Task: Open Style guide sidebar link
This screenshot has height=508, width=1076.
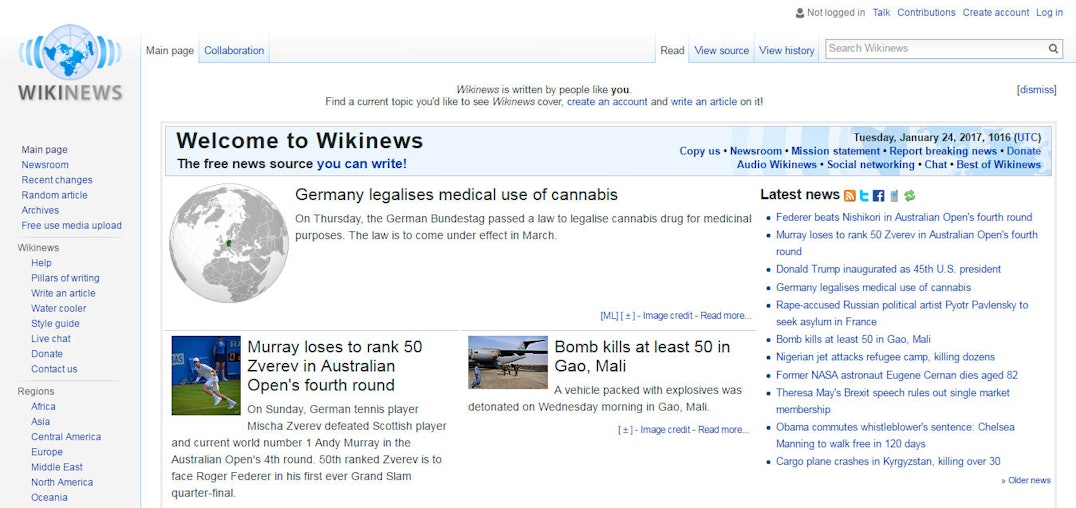Action: point(55,323)
